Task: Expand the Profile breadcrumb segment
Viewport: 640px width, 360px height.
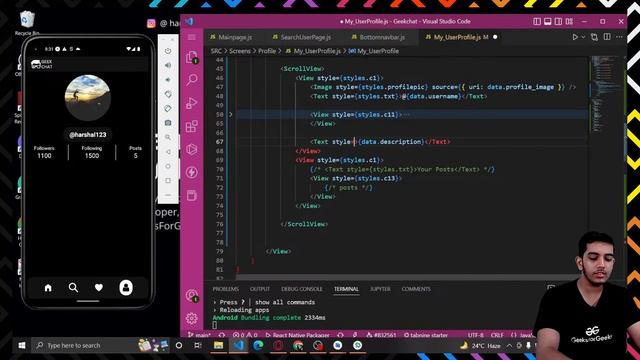Action: (267, 51)
